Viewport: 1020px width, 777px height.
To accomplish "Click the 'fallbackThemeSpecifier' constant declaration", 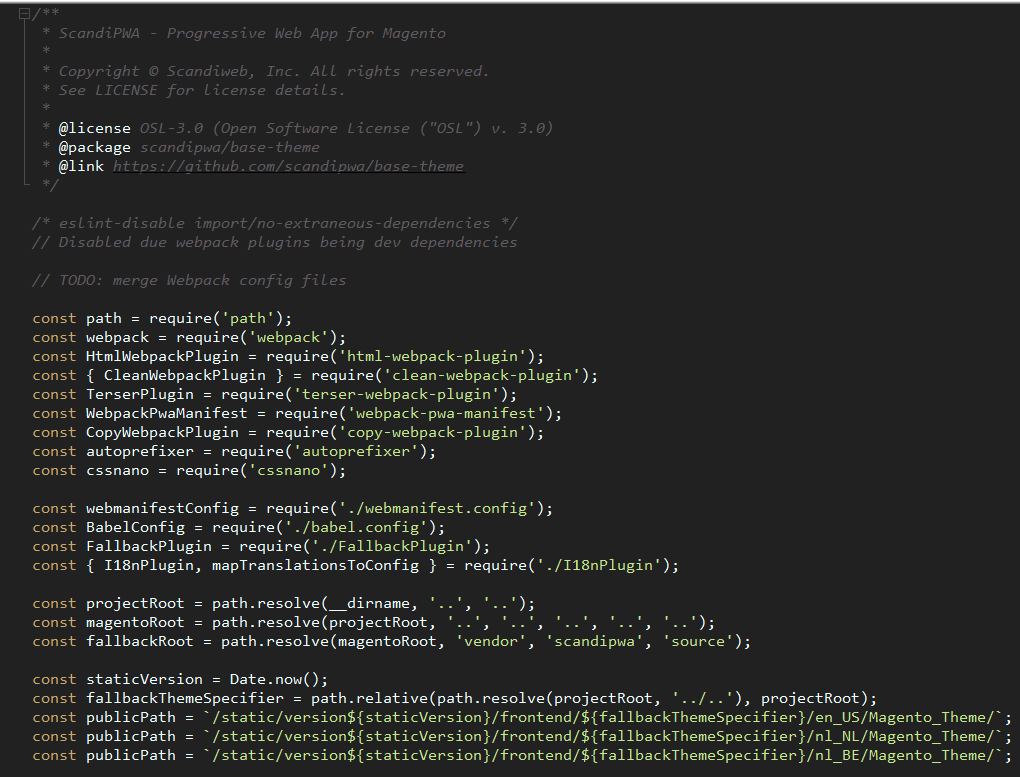I will click(454, 698).
